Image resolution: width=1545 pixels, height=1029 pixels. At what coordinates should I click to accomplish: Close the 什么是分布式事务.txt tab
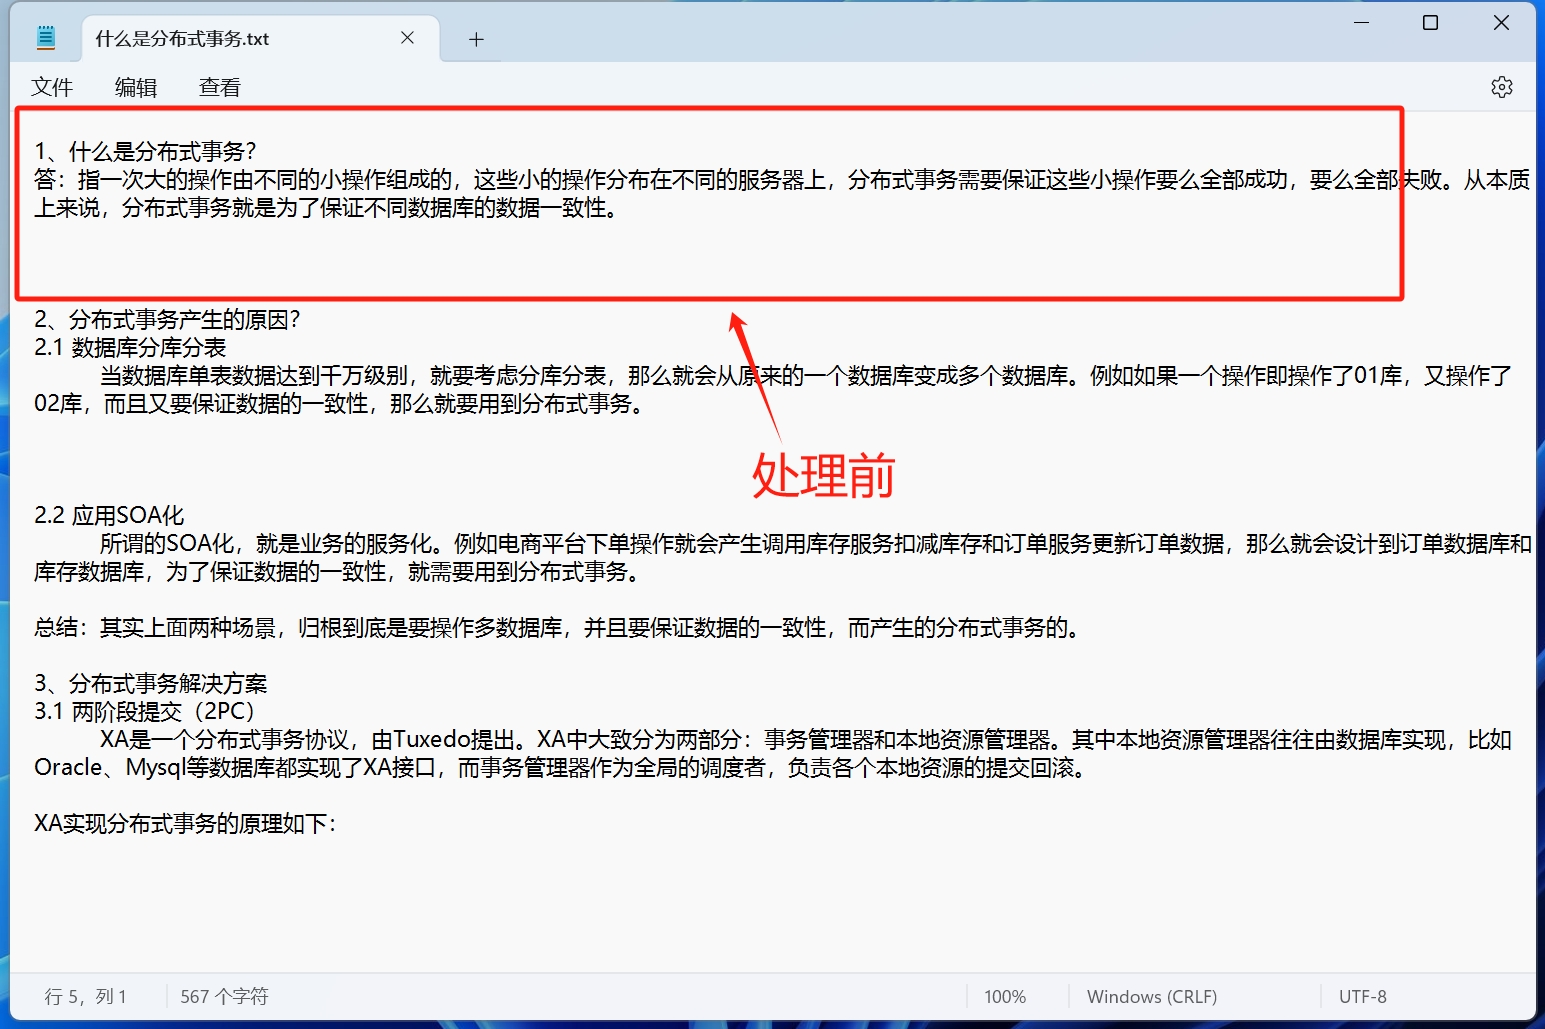[407, 37]
